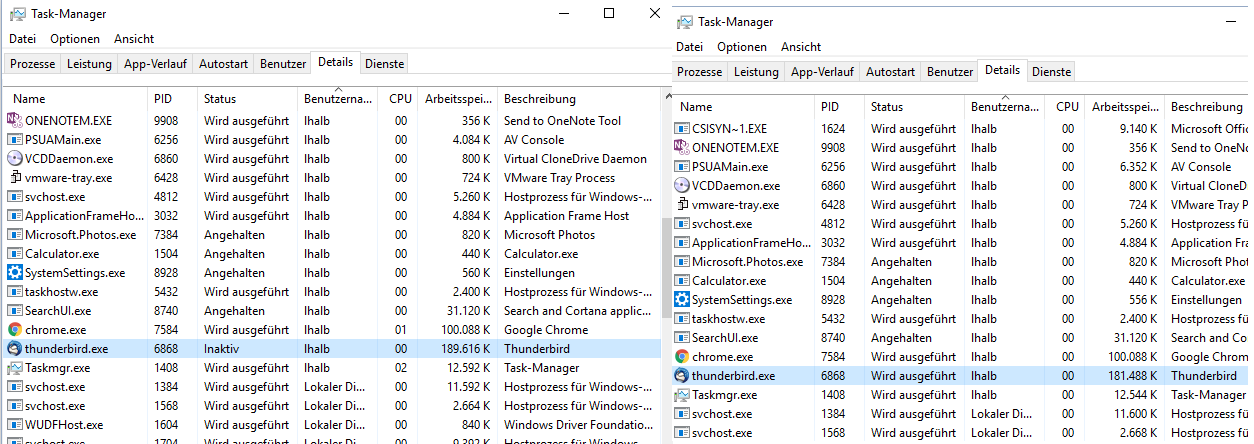The image size is (1254, 444).
Task: Switch to Prozesse tab in right window
Action: pyautogui.click(x=699, y=71)
